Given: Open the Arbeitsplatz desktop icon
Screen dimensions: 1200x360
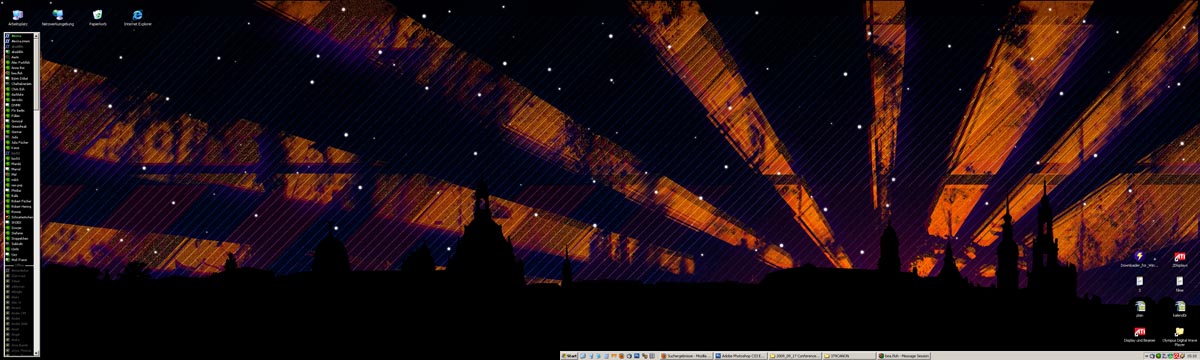Looking at the screenshot, I should [17, 16].
